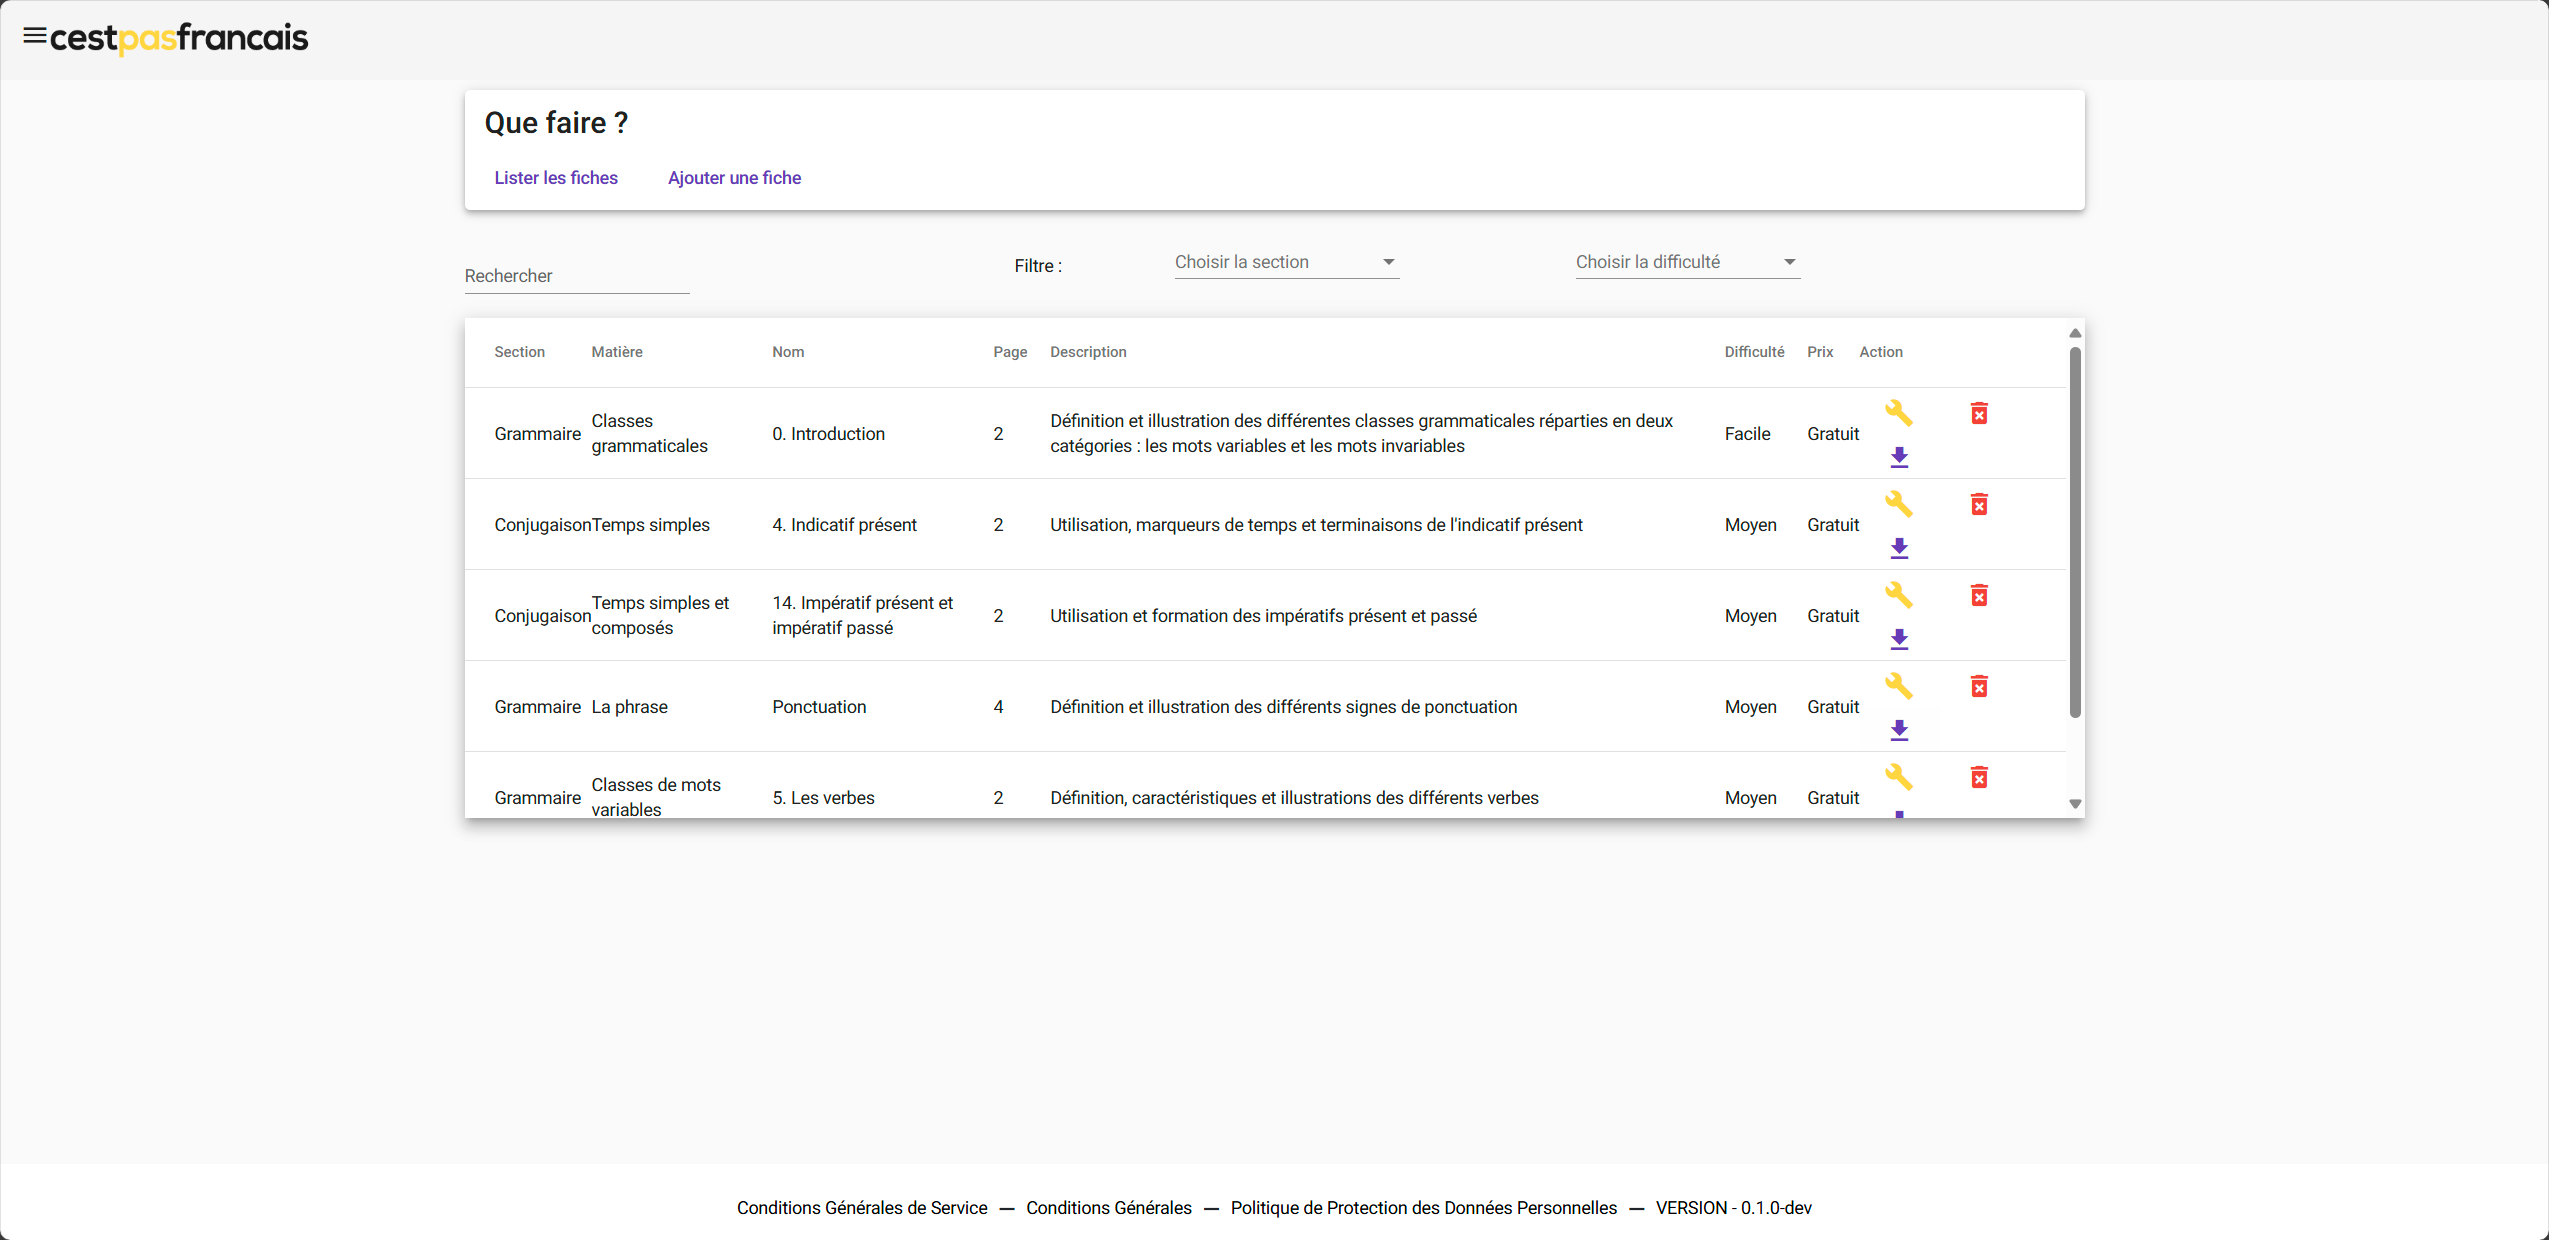Focus the Rechercher search field
The image size is (2549, 1240).
pyautogui.click(x=577, y=276)
